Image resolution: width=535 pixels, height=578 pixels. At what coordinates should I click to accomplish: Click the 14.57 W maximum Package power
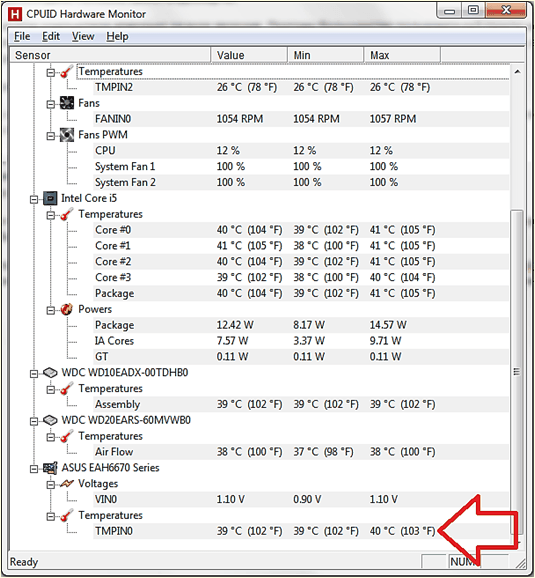388,325
